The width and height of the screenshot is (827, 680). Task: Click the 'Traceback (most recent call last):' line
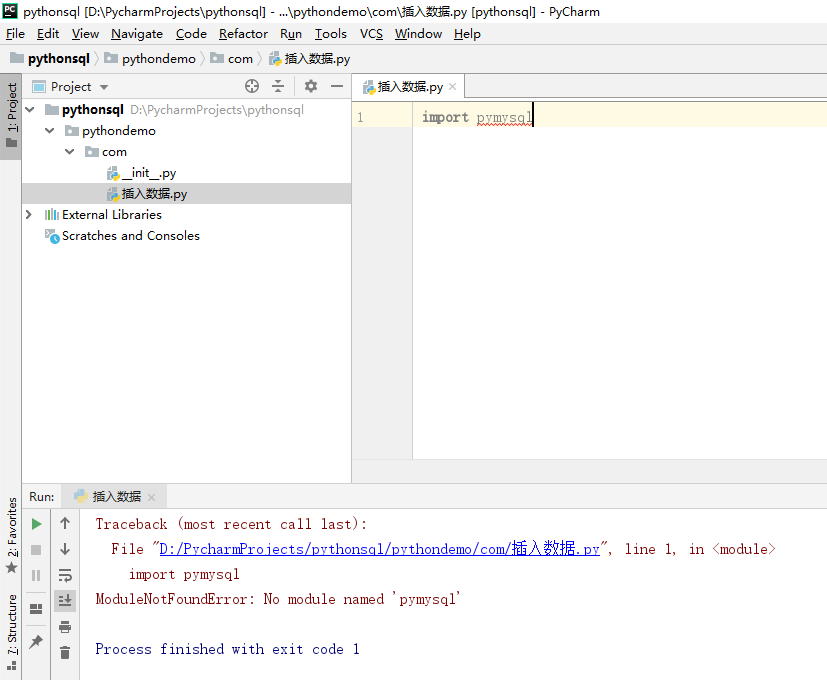(231, 524)
